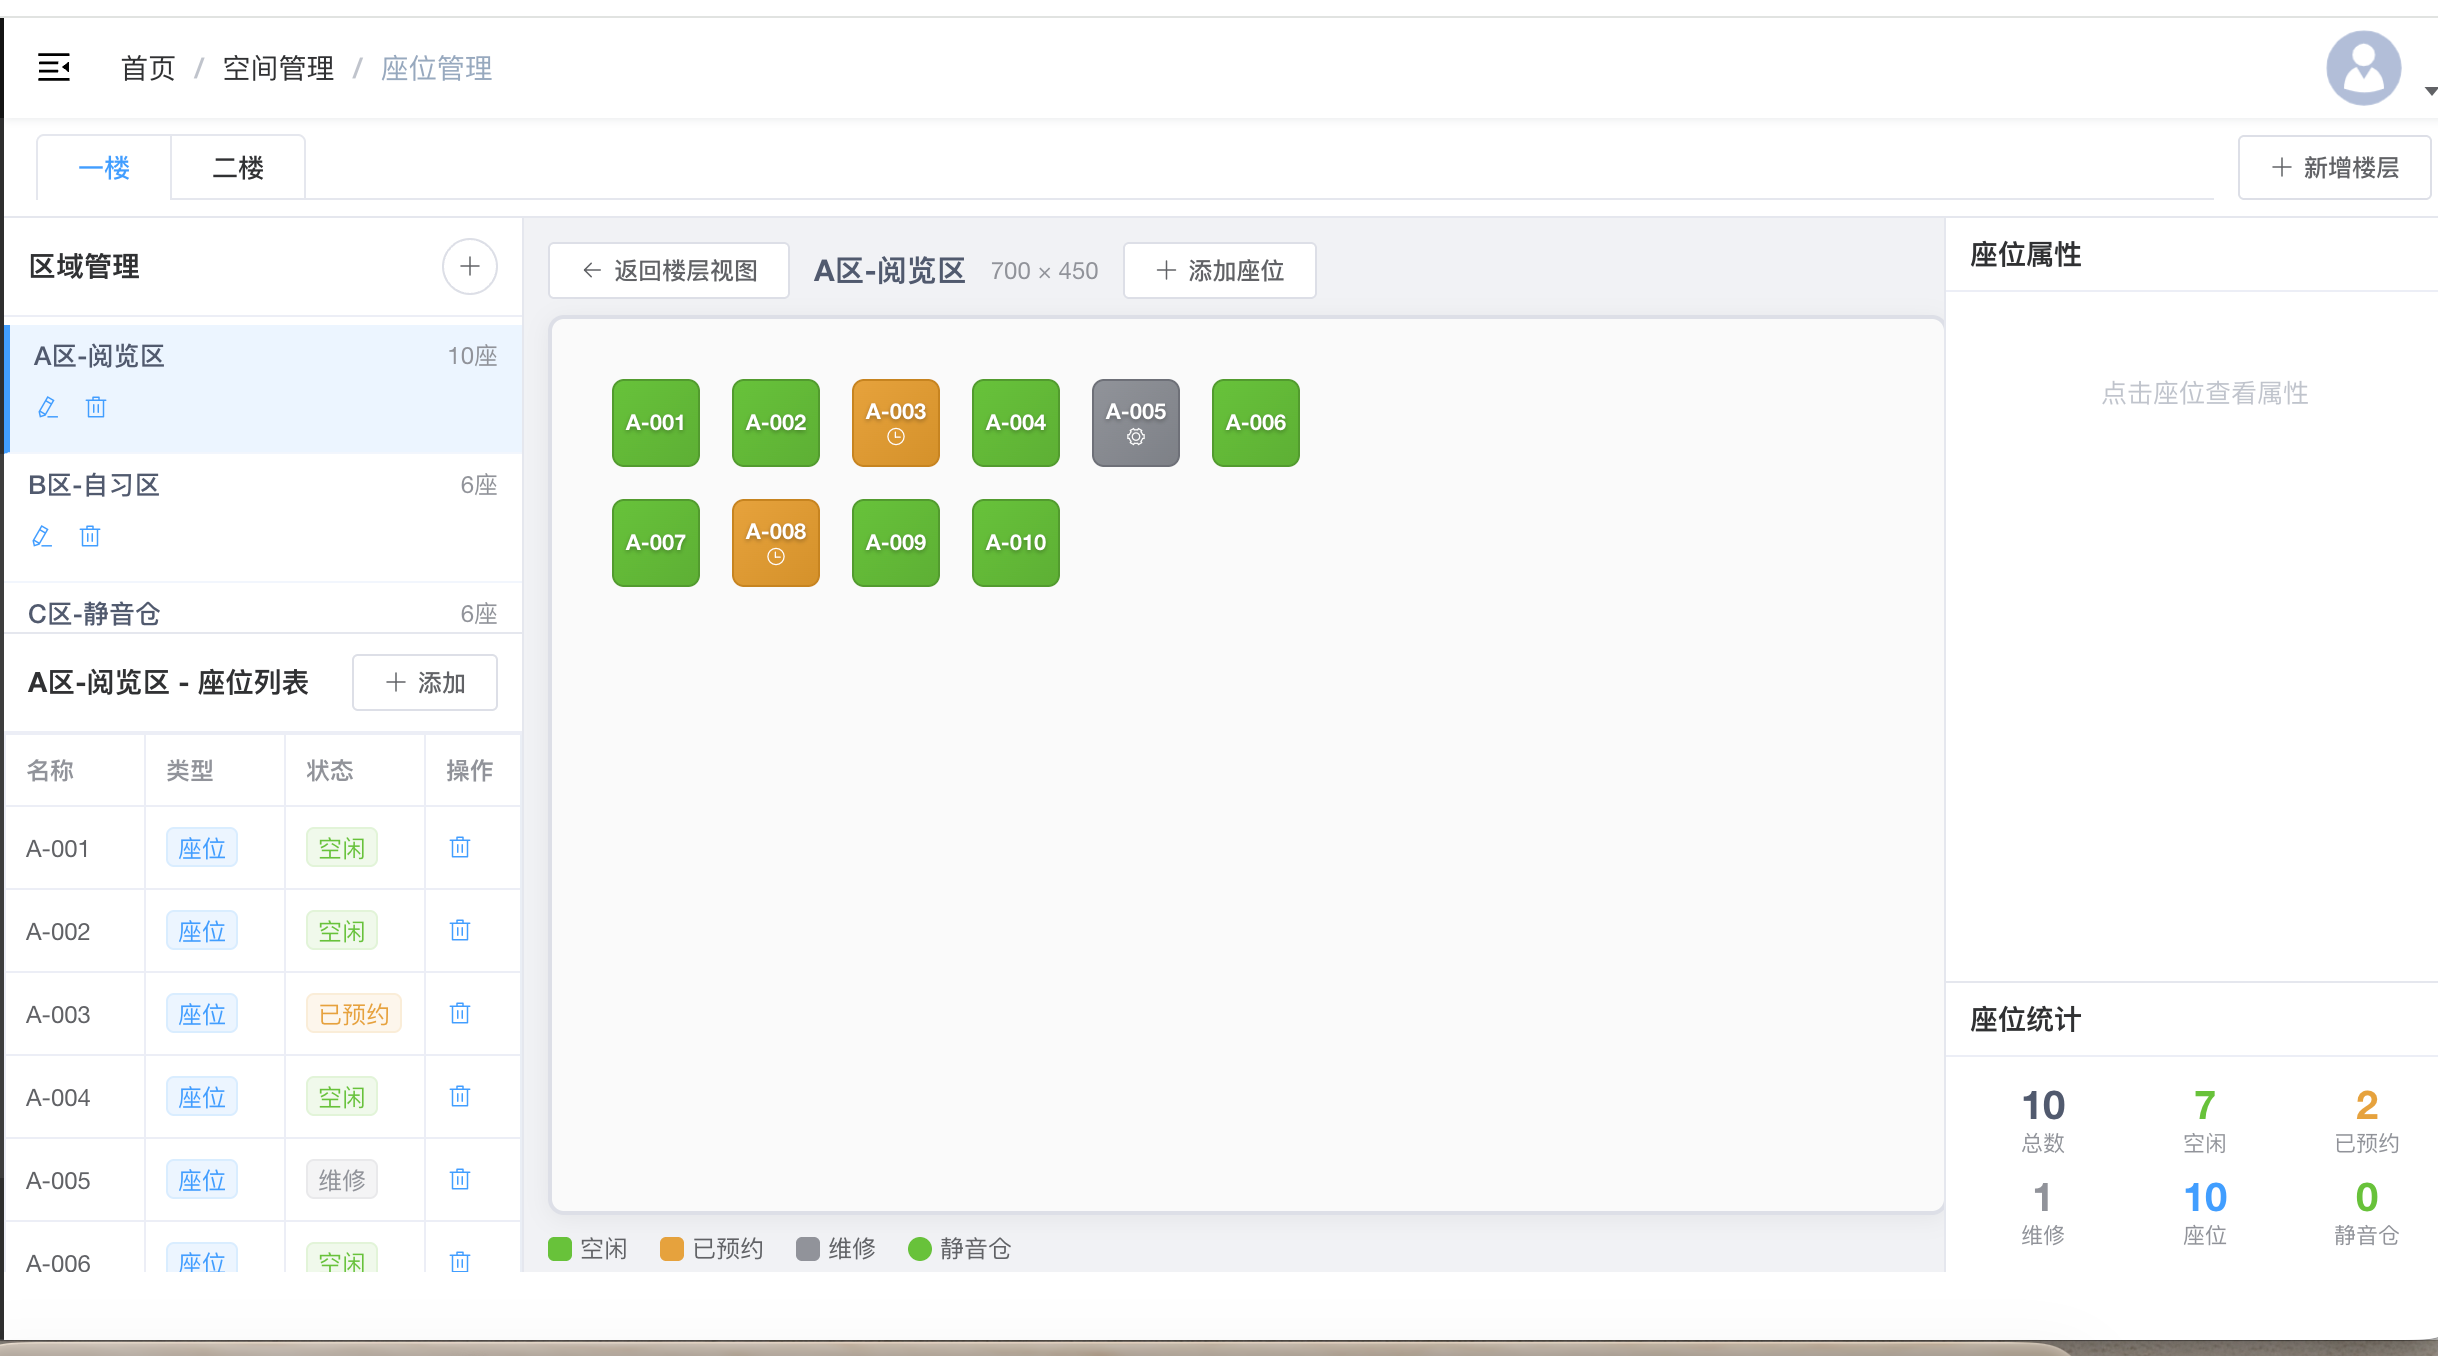The height and width of the screenshot is (1356, 2438).
Task: Delete seat A-003 in the seat list
Action: point(460,1014)
